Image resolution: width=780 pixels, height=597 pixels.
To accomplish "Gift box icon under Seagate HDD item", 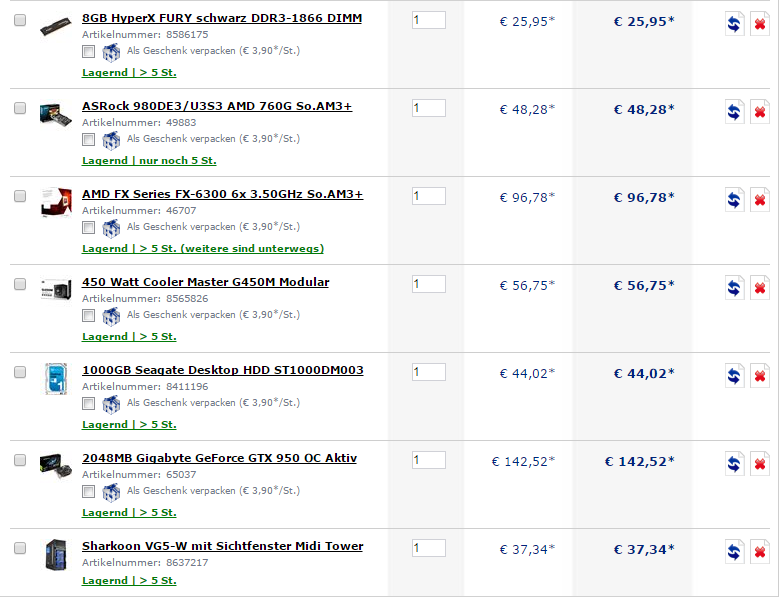I will pos(111,404).
